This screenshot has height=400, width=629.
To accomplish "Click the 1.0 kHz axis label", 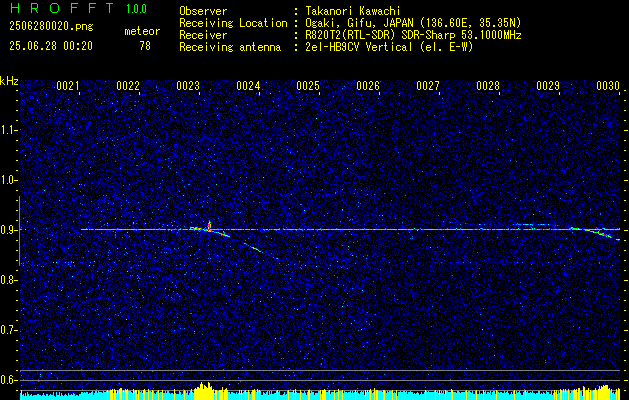I will 7,180.
